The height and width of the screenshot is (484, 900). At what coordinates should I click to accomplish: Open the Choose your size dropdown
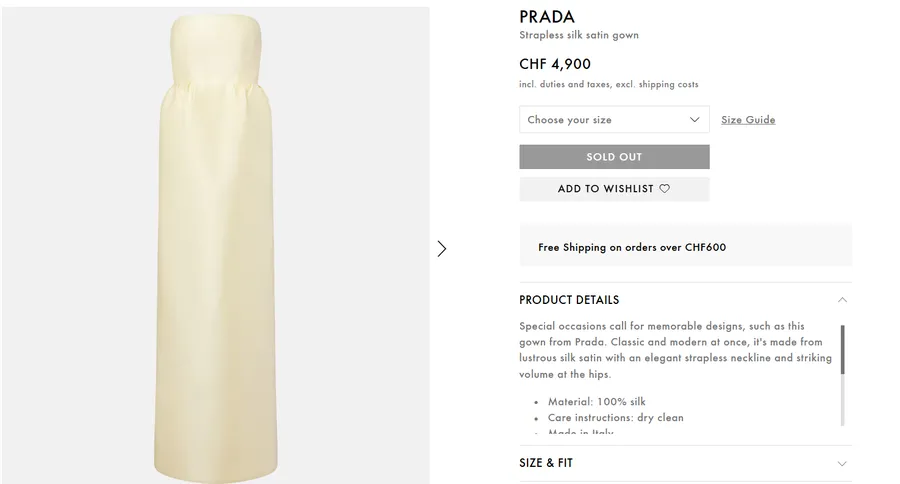[613, 120]
